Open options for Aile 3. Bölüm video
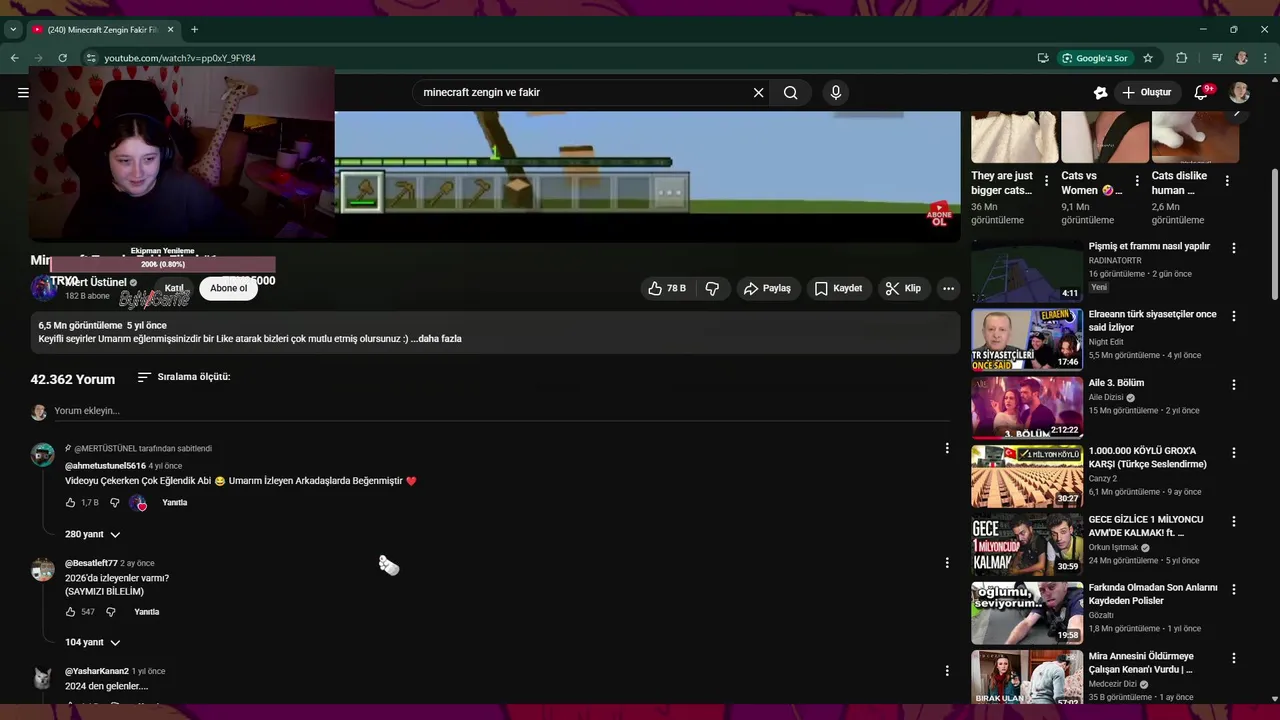The width and height of the screenshot is (1280, 720). 1233,385
